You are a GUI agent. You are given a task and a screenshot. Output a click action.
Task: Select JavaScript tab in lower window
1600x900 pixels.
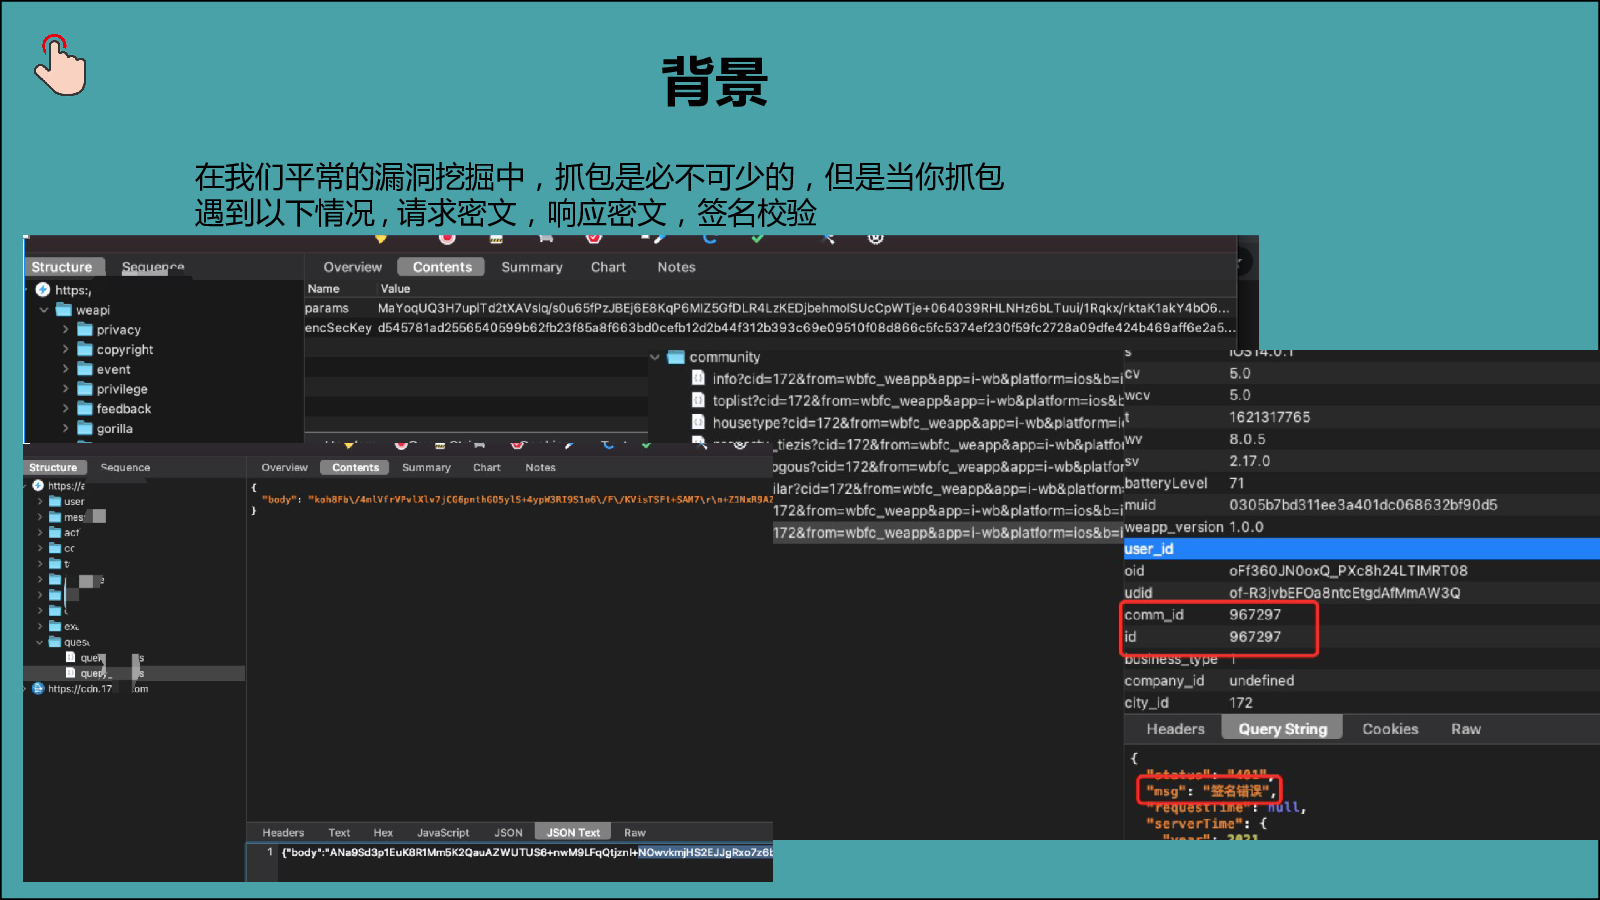443,832
